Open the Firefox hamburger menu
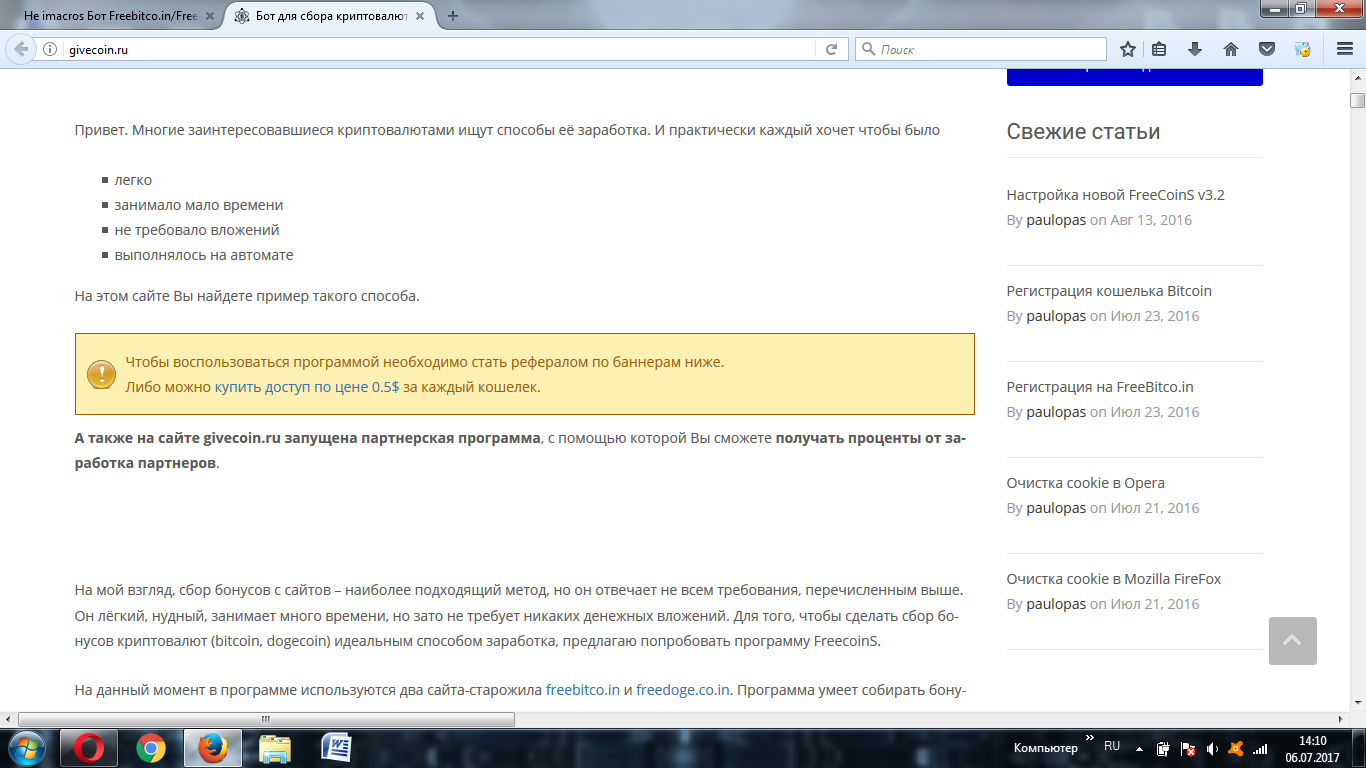 tap(1345, 49)
